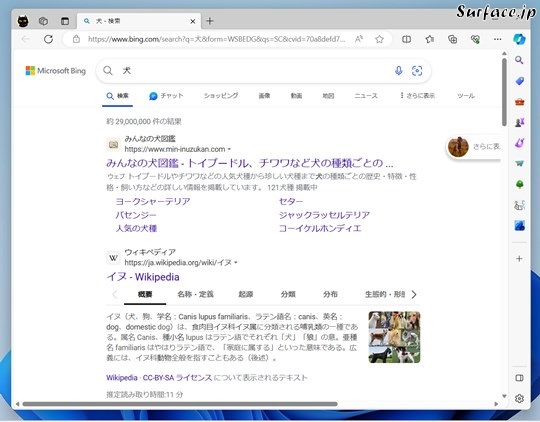The image size is (540, 422).
Task: Open sidebar Microsoft 365 icon
Action: pyautogui.click(x=520, y=143)
